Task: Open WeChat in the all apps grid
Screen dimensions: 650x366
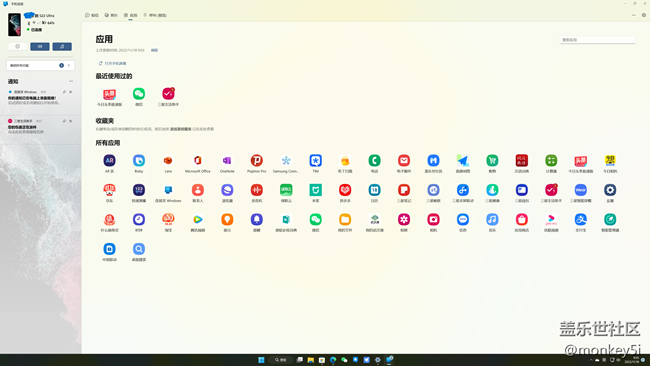Action: 315,219
